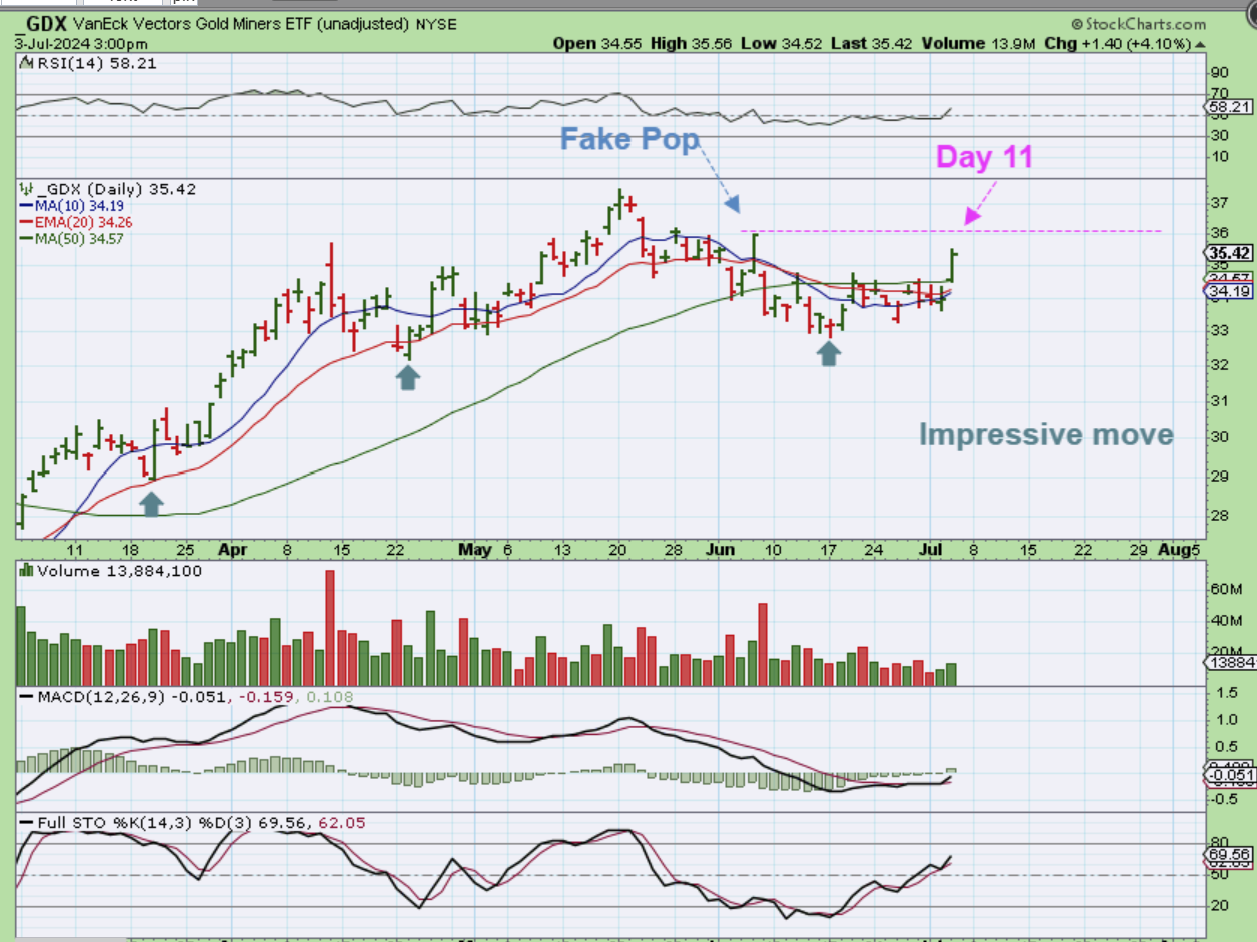Click the 80 level on stochastic axis
This screenshot has width=1257, height=942.
[x=1219, y=842]
